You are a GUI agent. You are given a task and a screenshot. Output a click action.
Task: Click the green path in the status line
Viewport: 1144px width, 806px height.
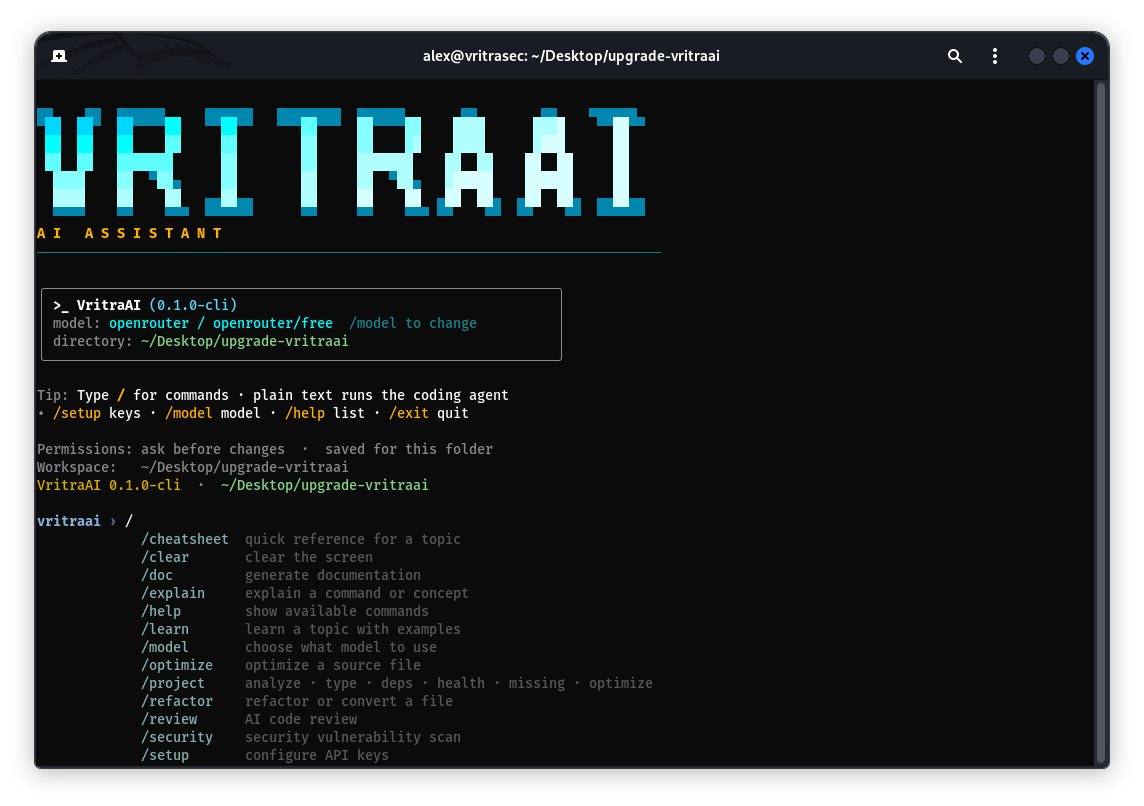(325, 485)
